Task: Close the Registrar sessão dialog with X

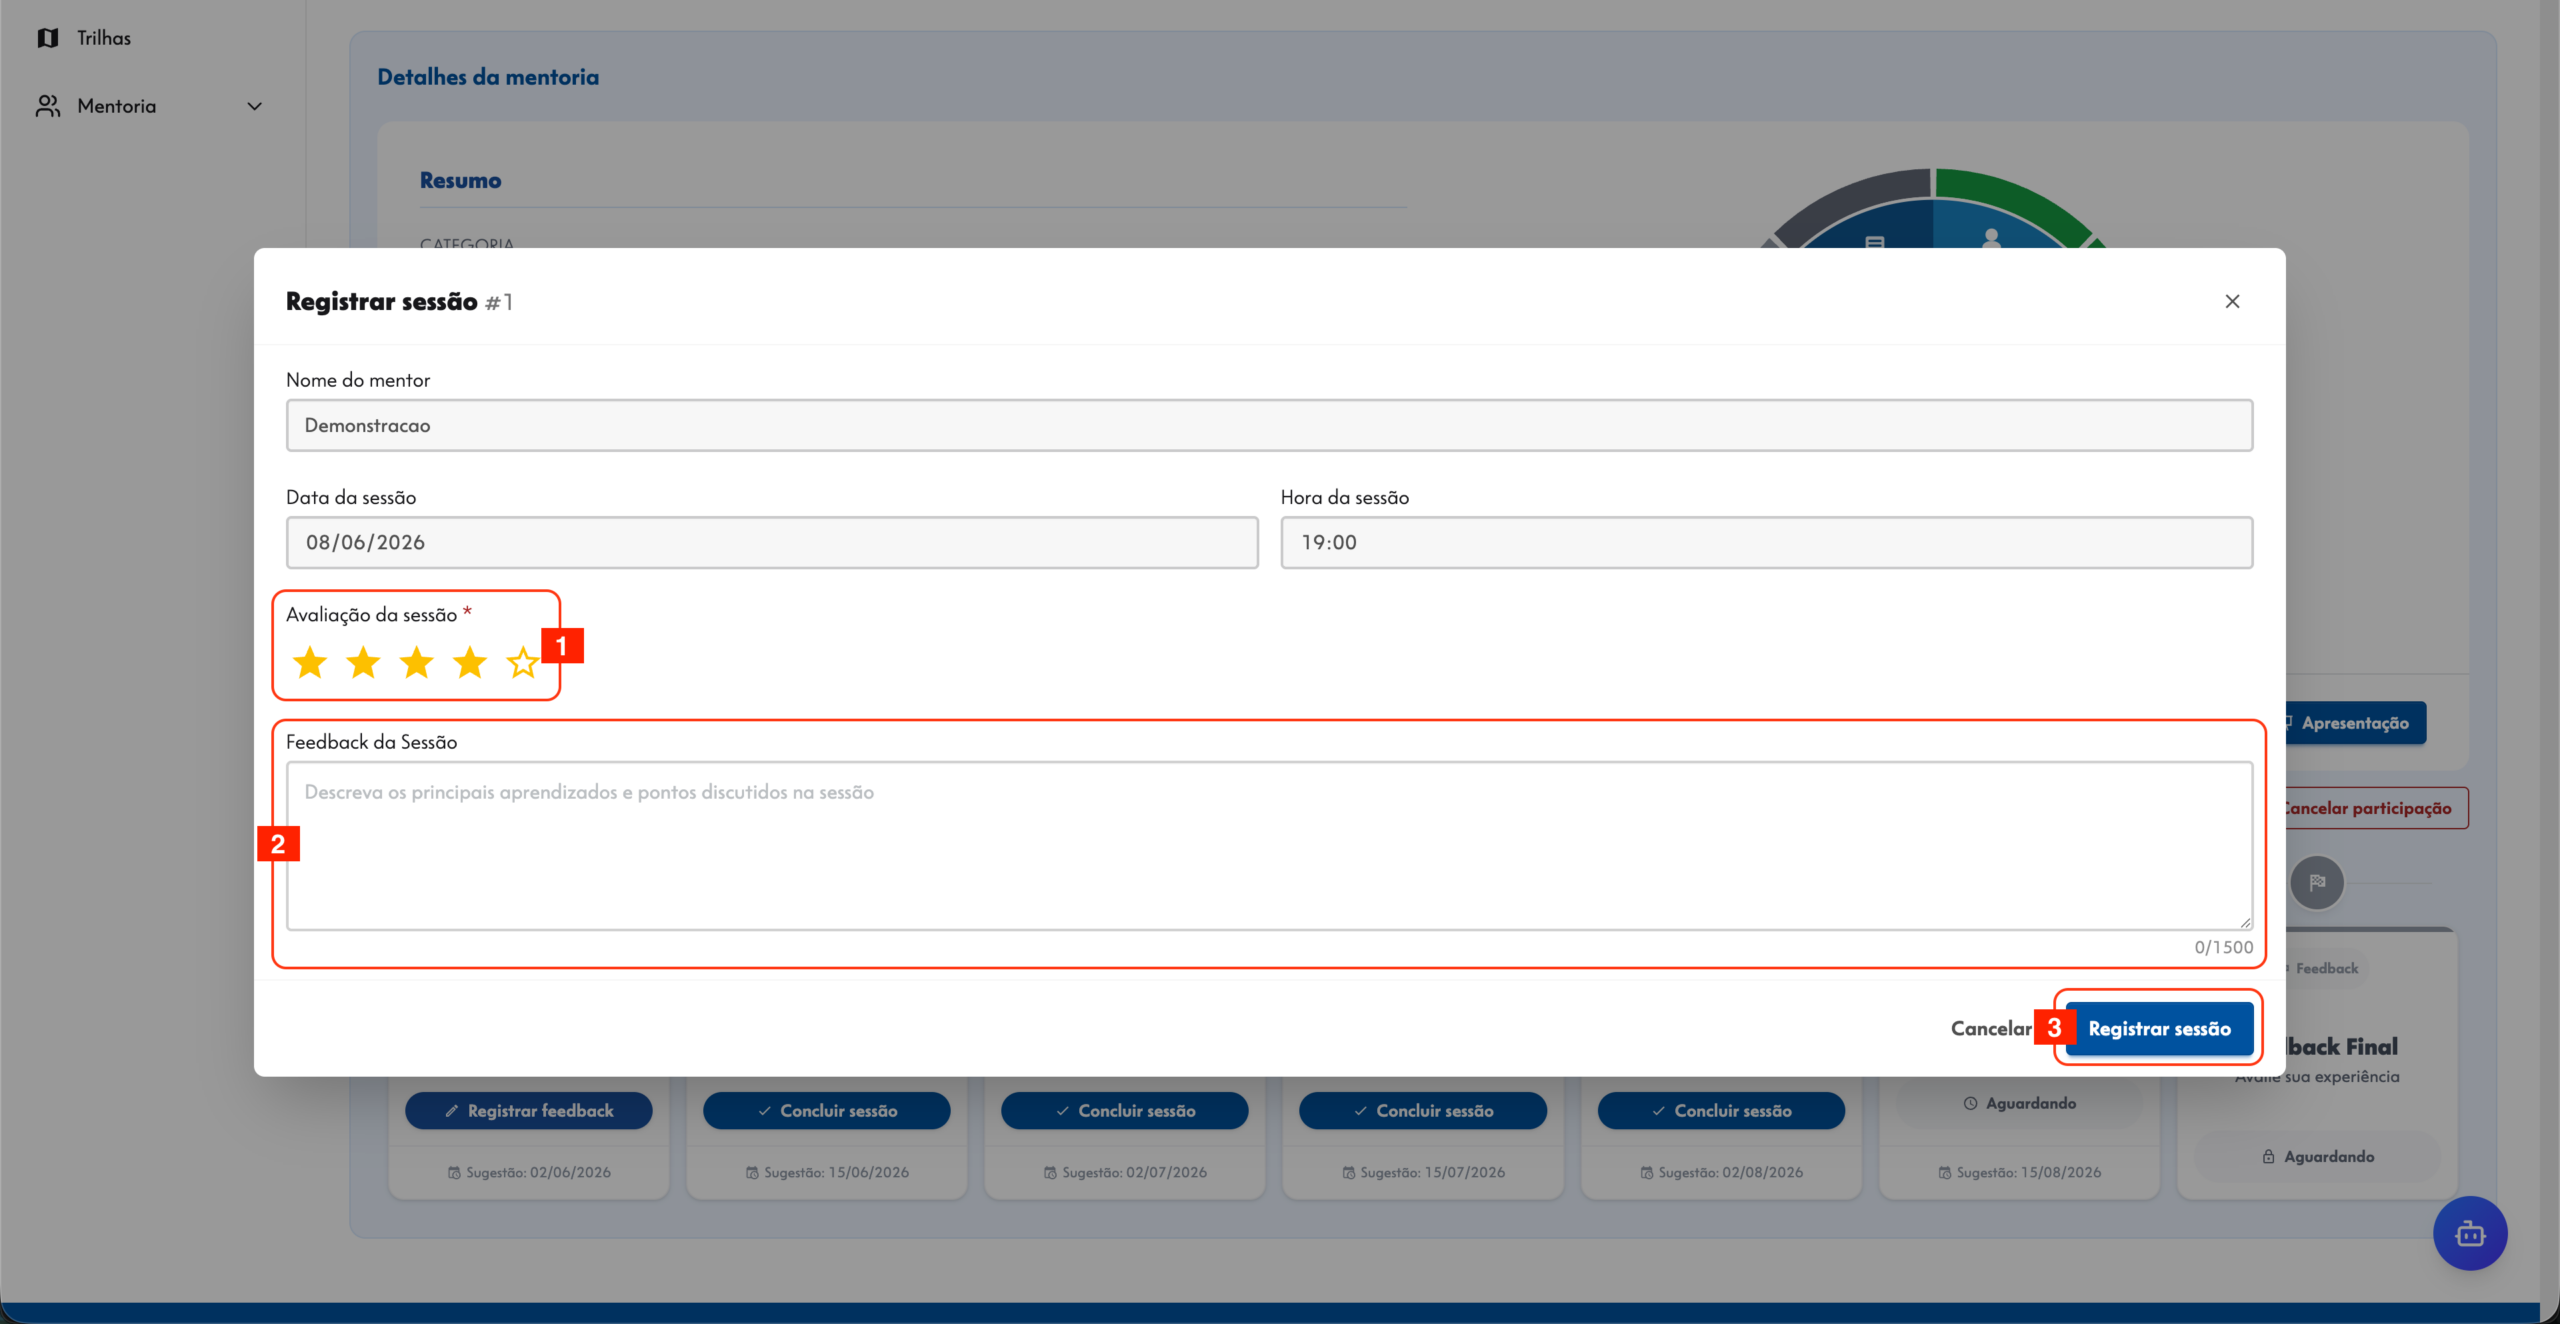Action: click(2232, 301)
